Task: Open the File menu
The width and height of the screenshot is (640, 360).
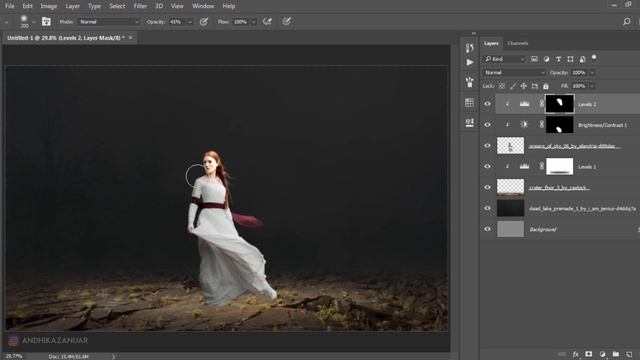Action: (x=9, y=6)
